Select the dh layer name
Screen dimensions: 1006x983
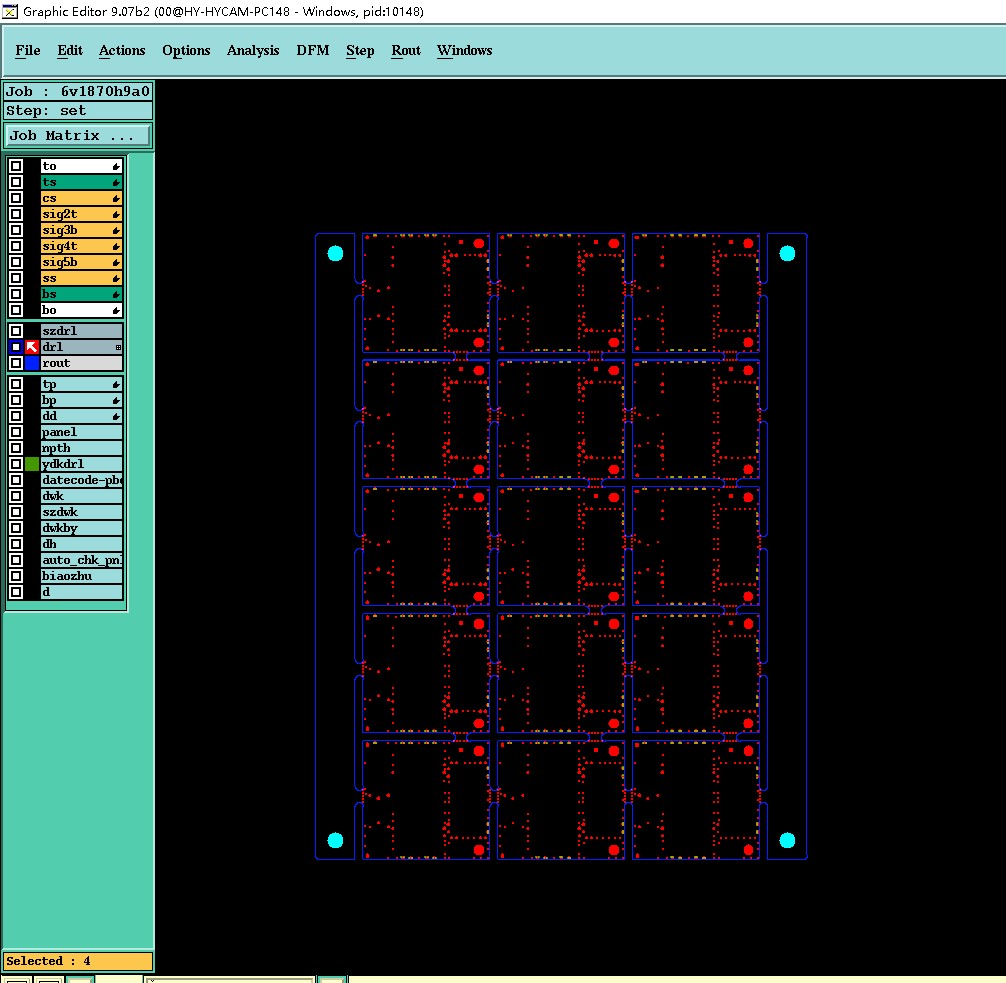(x=81, y=544)
